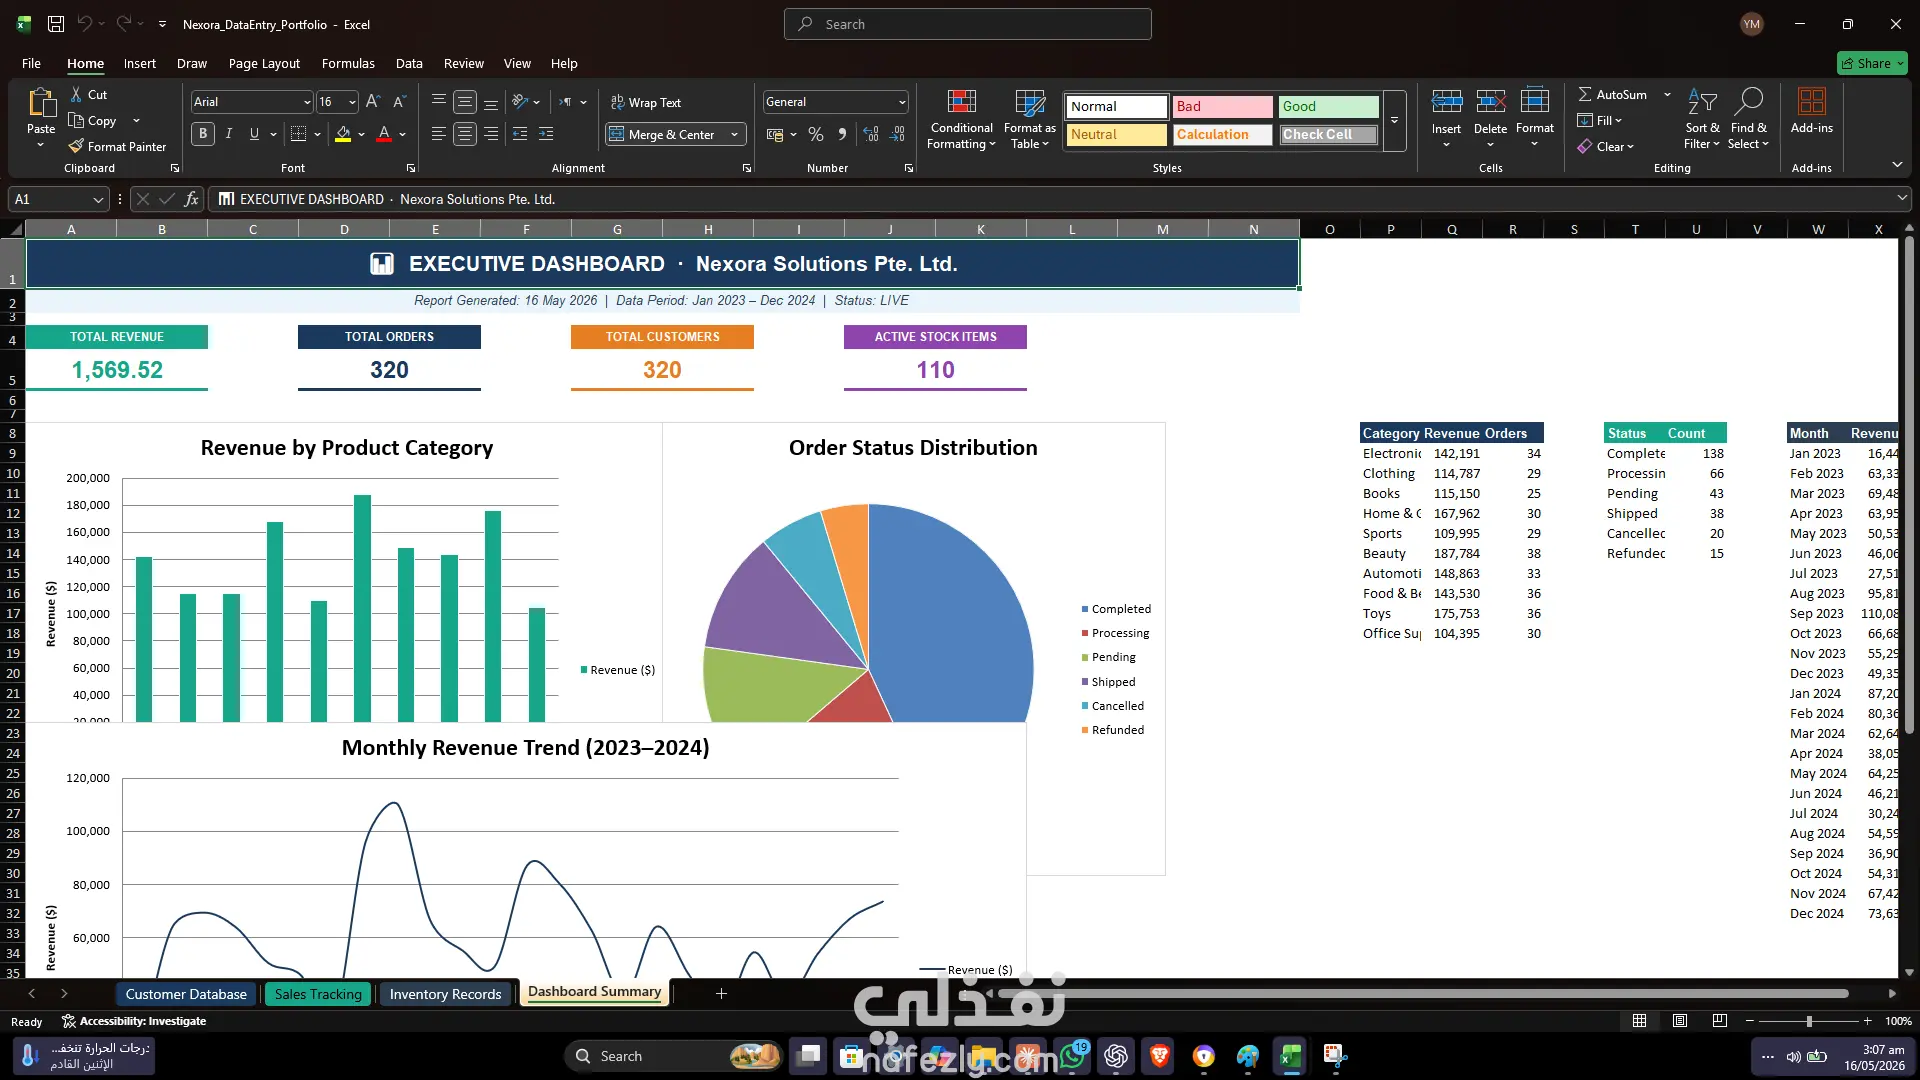1920x1080 pixels.
Task: Switch to Page Break Preview view
Action: 1719,1021
